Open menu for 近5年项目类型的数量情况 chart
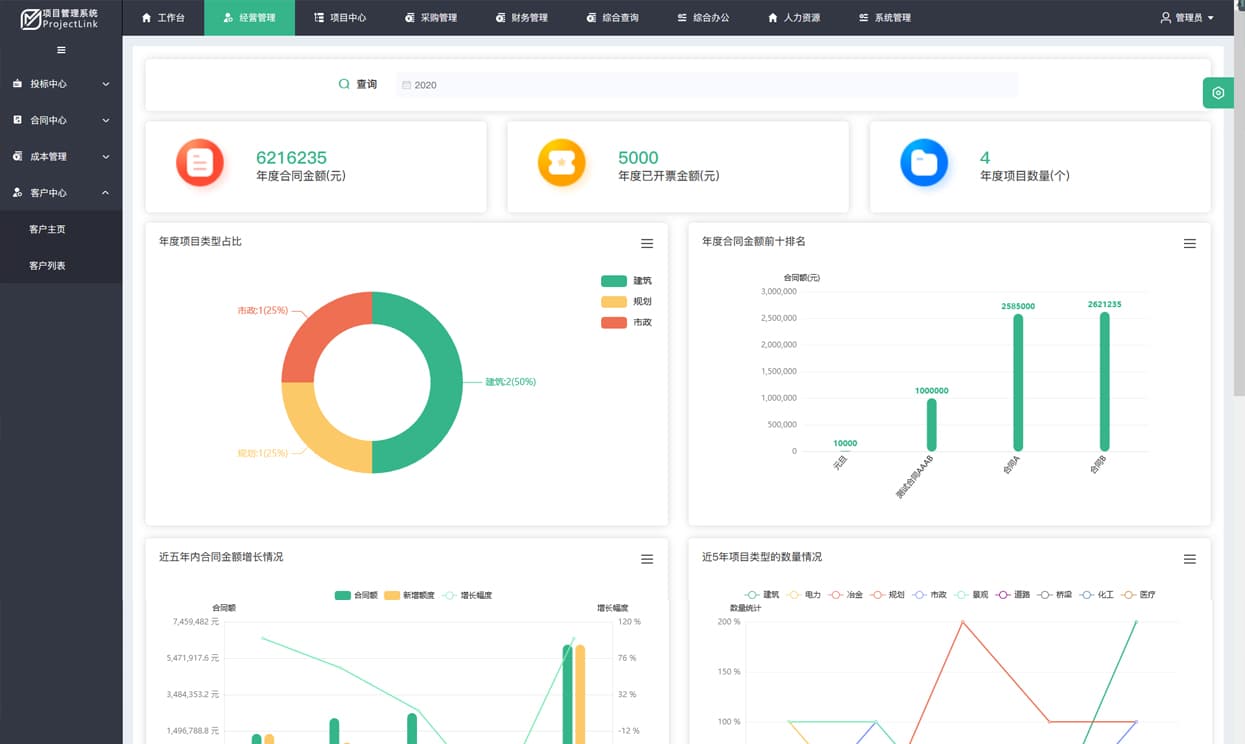The width and height of the screenshot is (1245, 744). (1190, 559)
